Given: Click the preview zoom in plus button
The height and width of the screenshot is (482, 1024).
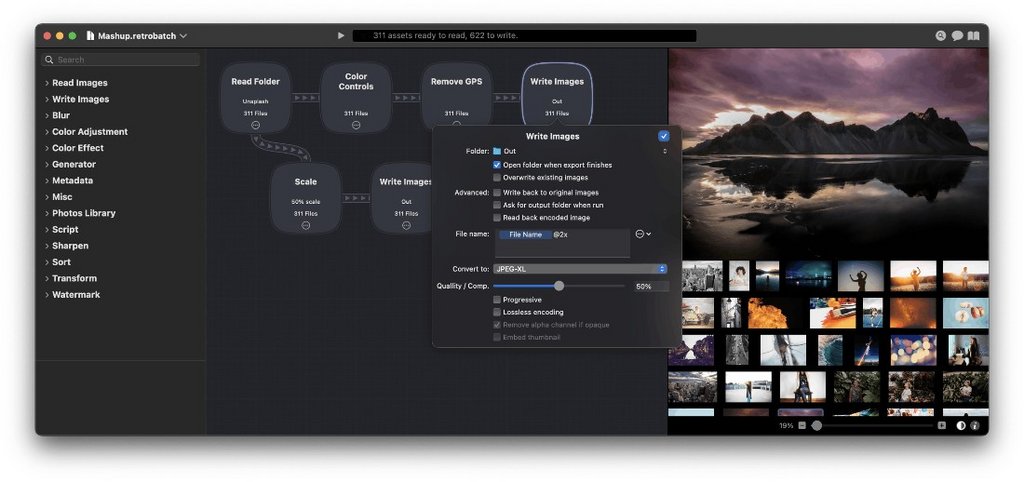Looking at the screenshot, I should coord(942,426).
